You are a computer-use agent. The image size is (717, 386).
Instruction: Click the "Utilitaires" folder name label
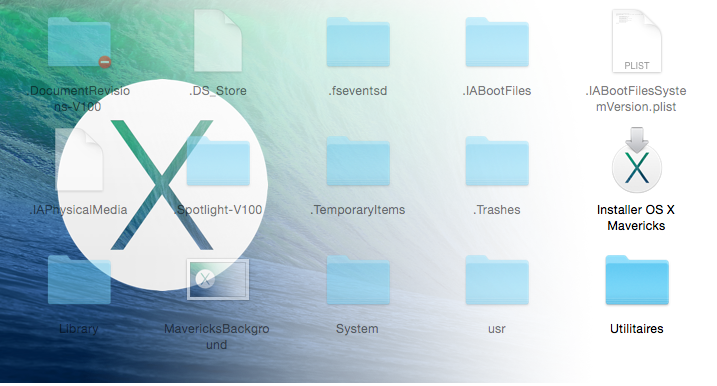pyautogui.click(x=637, y=329)
